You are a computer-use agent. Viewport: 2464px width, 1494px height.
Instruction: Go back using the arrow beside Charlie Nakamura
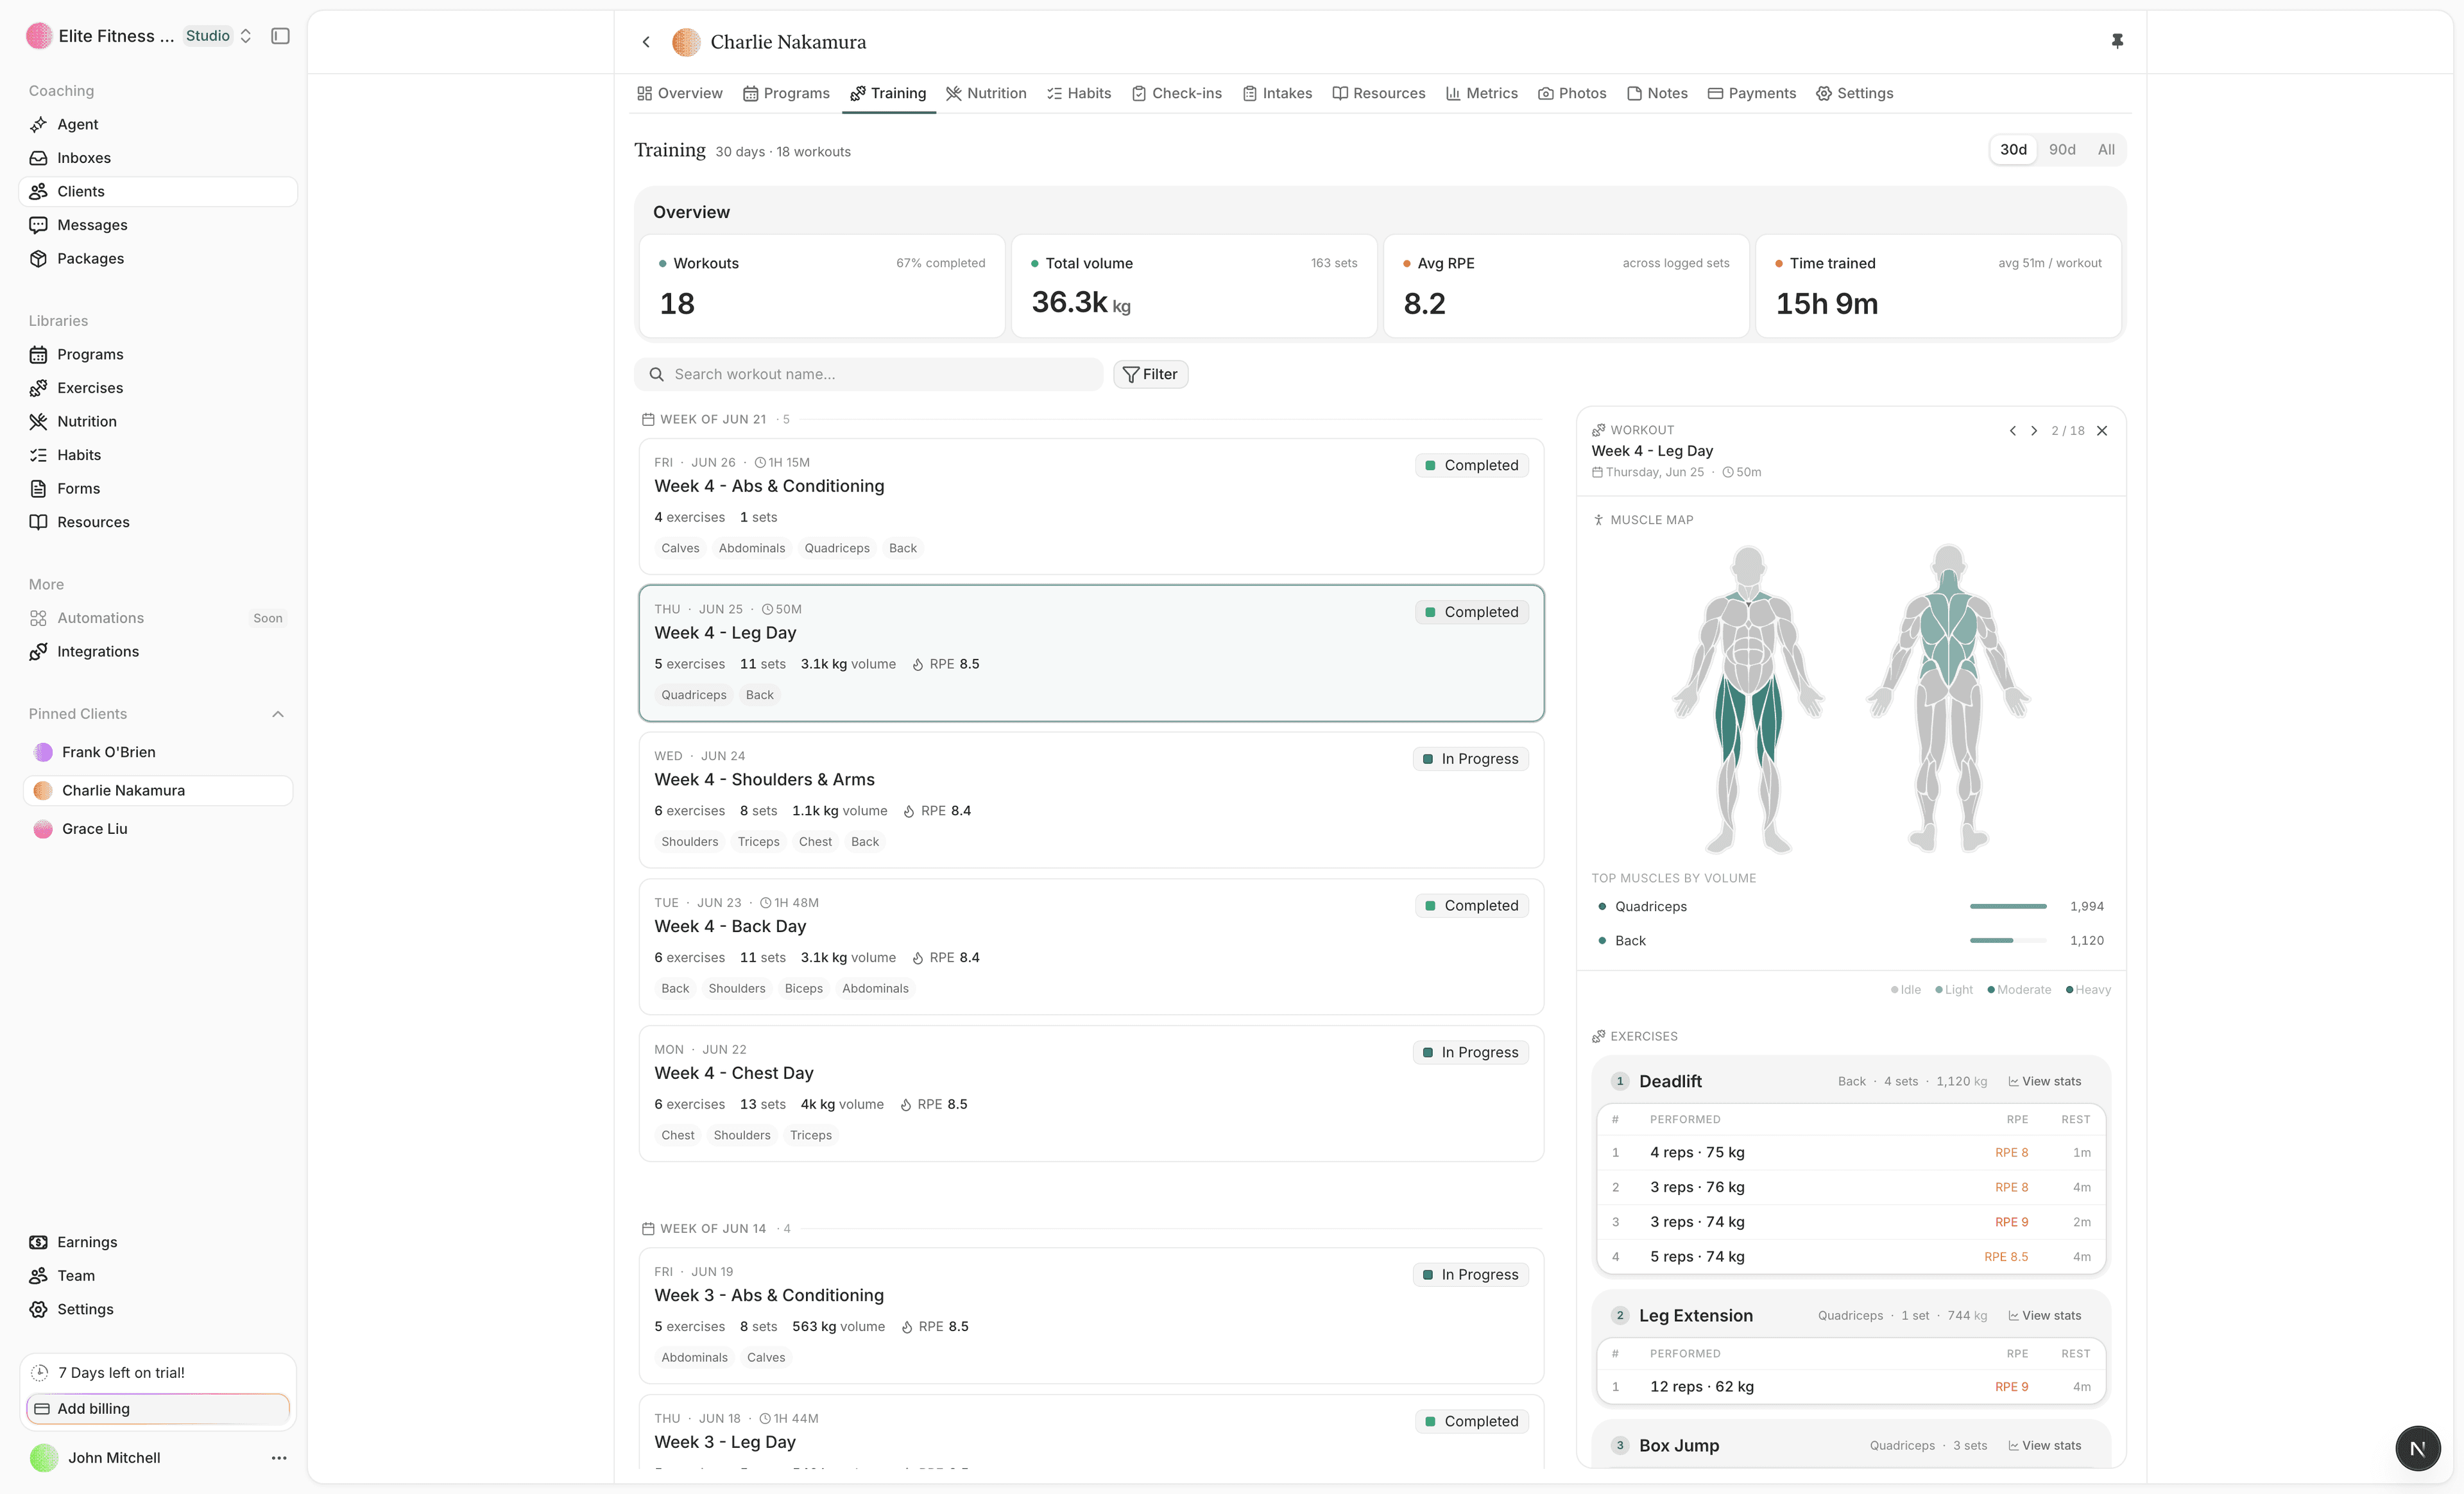646,42
